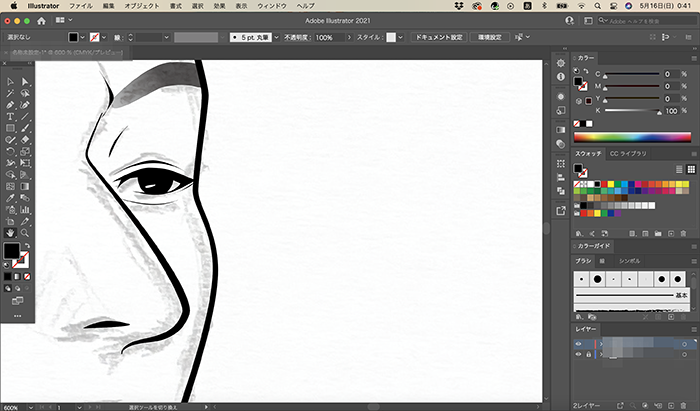Viewport: 700px width, 411px height.
Task: Open the fill color dropdown in control bar
Action: click(x=83, y=37)
